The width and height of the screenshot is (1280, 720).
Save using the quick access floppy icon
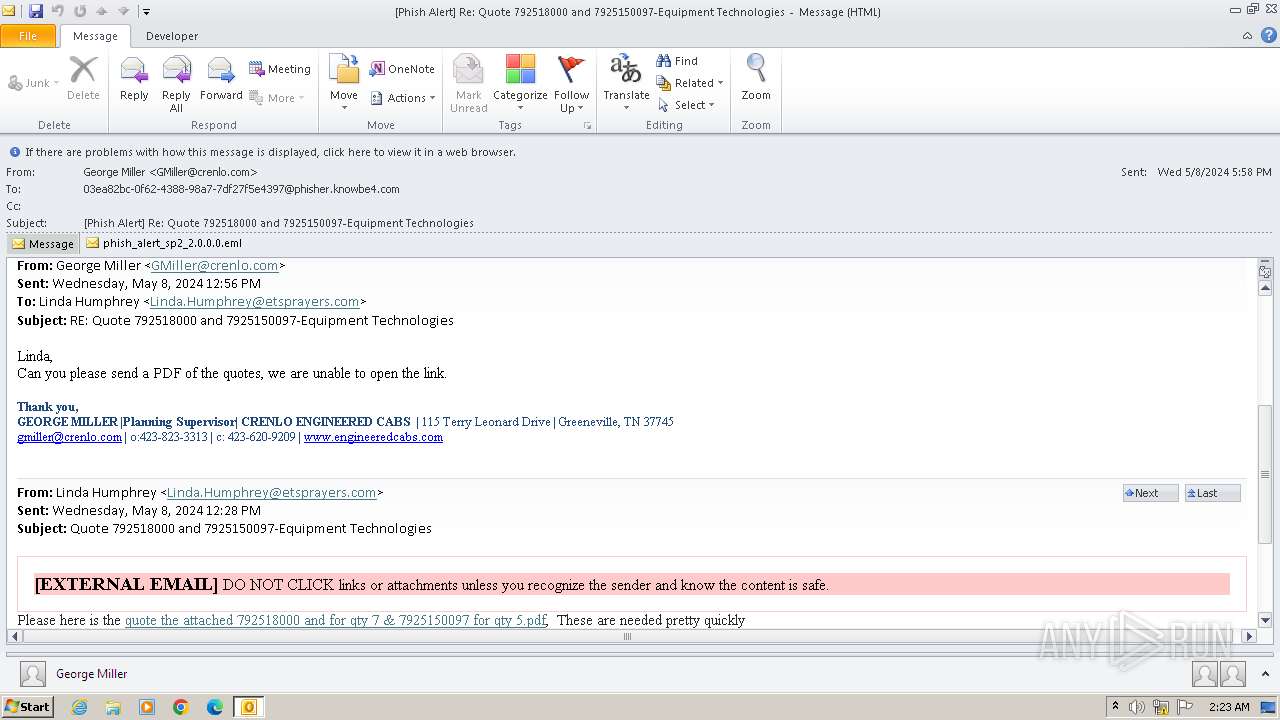point(36,11)
